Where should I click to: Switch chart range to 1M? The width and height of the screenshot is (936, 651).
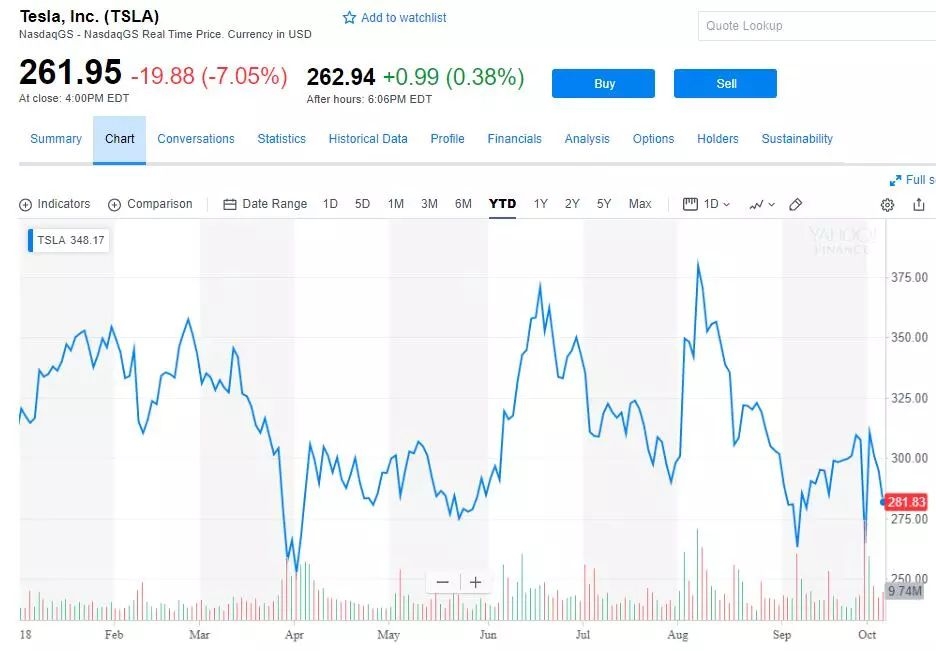(x=396, y=204)
